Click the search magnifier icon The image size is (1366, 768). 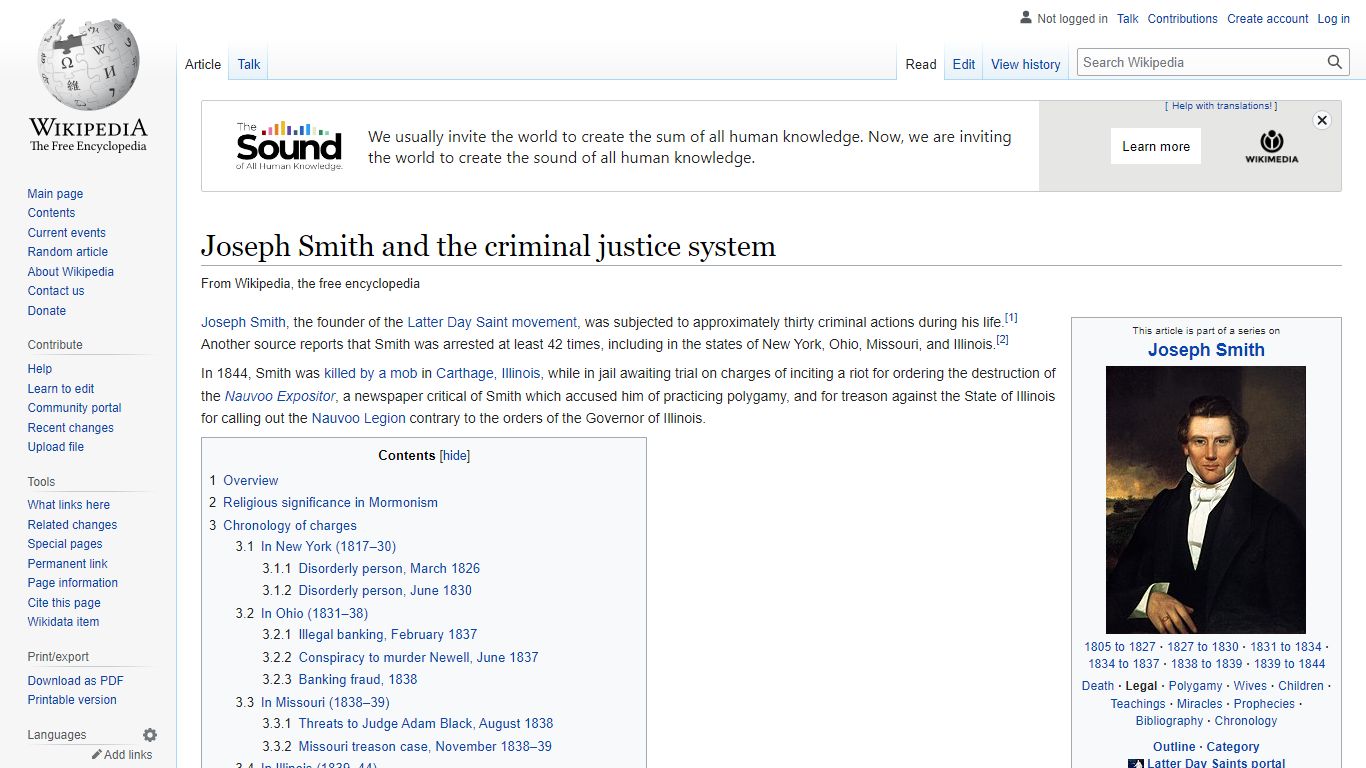1335,62
